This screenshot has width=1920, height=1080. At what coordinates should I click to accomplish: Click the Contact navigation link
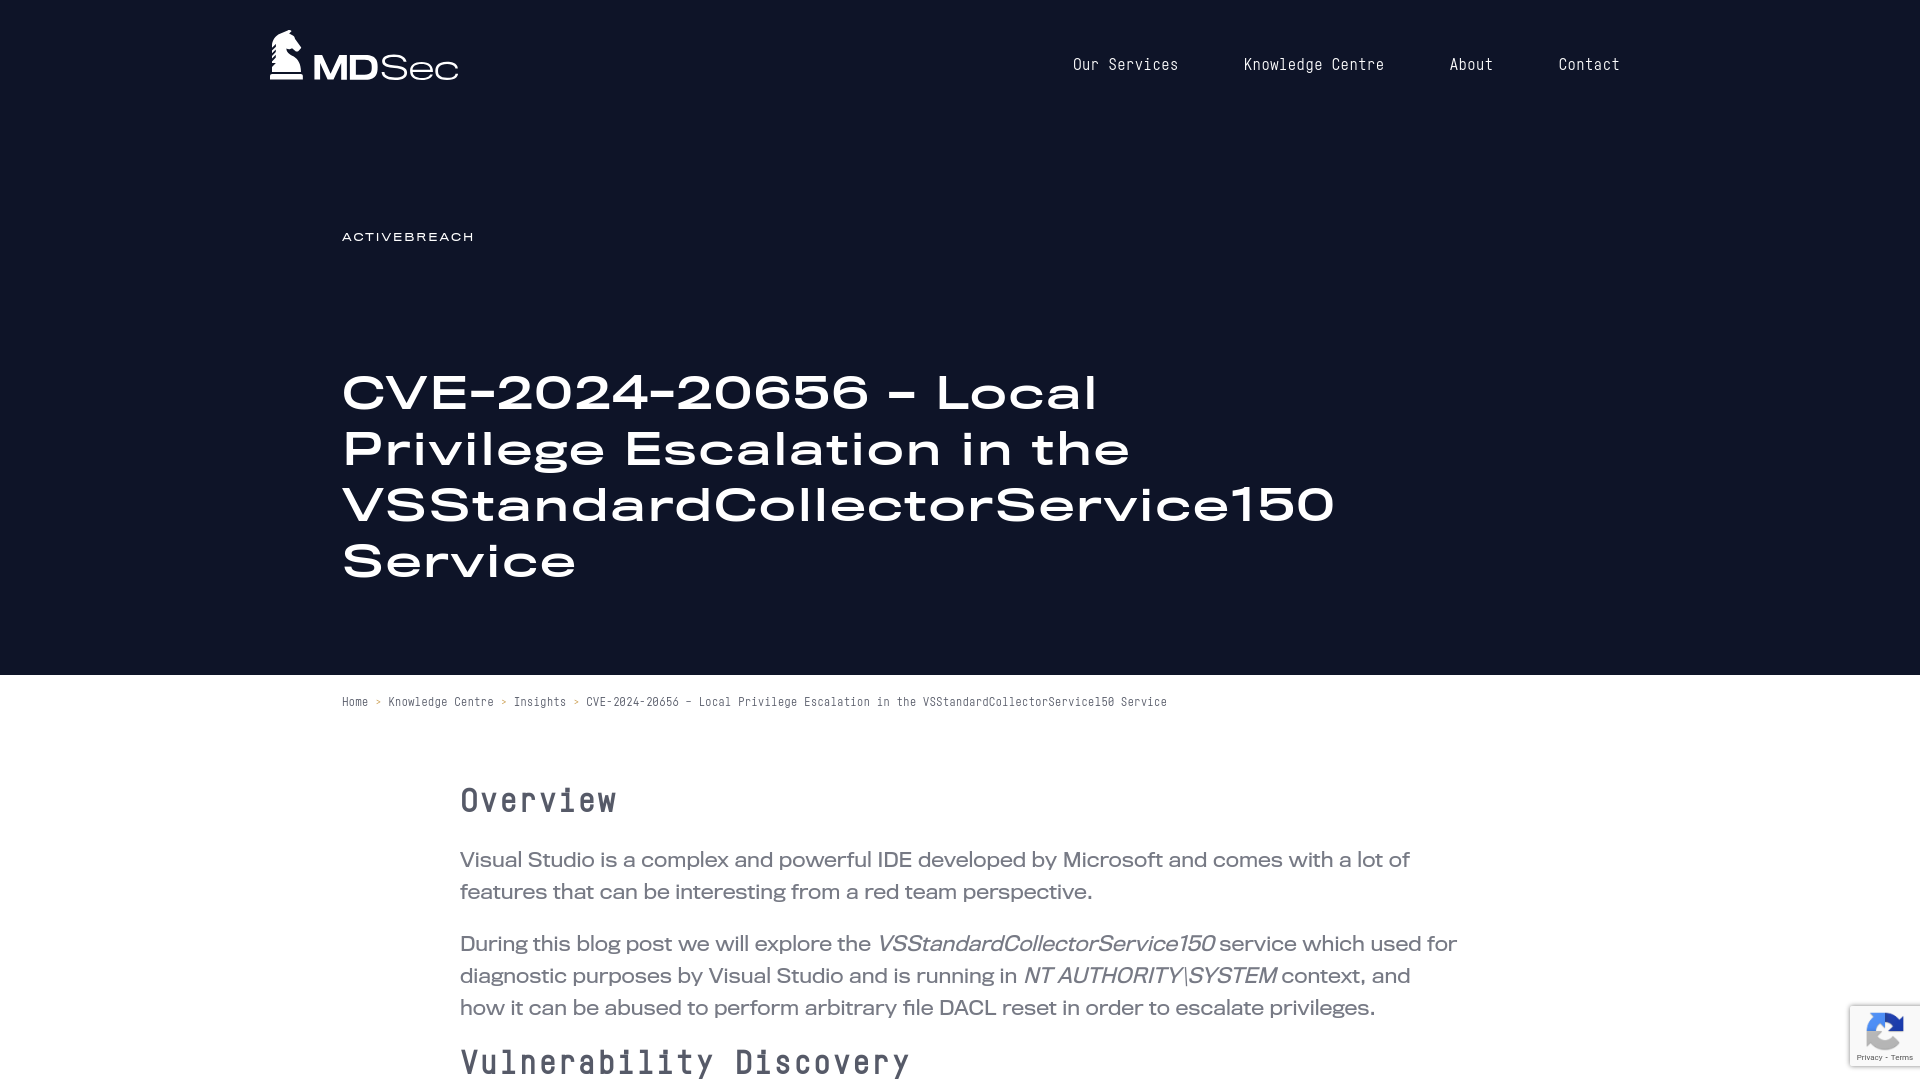1589,65
